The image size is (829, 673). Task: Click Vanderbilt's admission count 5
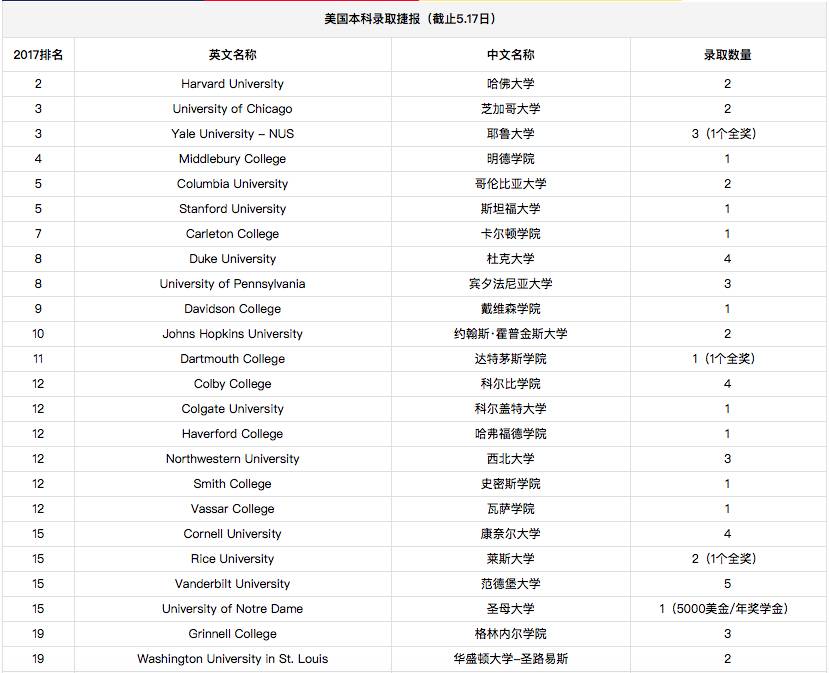tap(727, 584)
